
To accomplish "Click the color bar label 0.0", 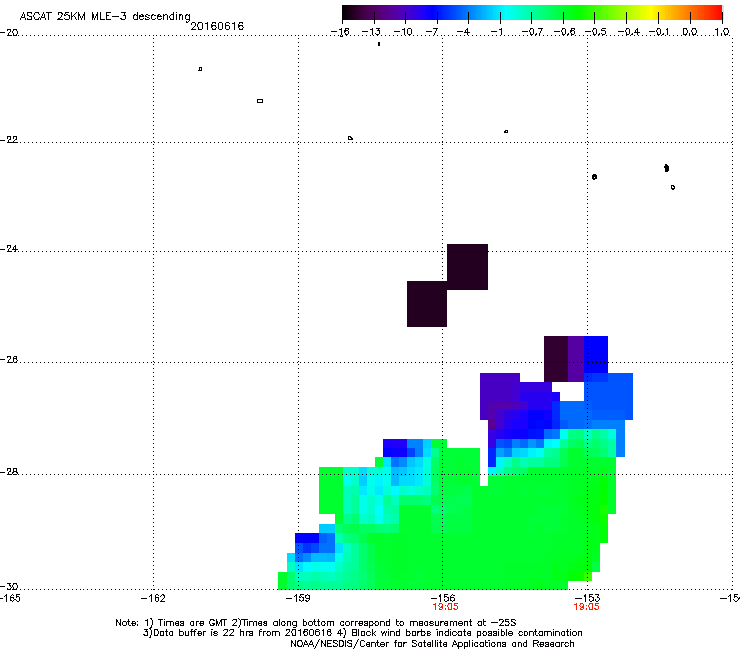I will point(690,32).
